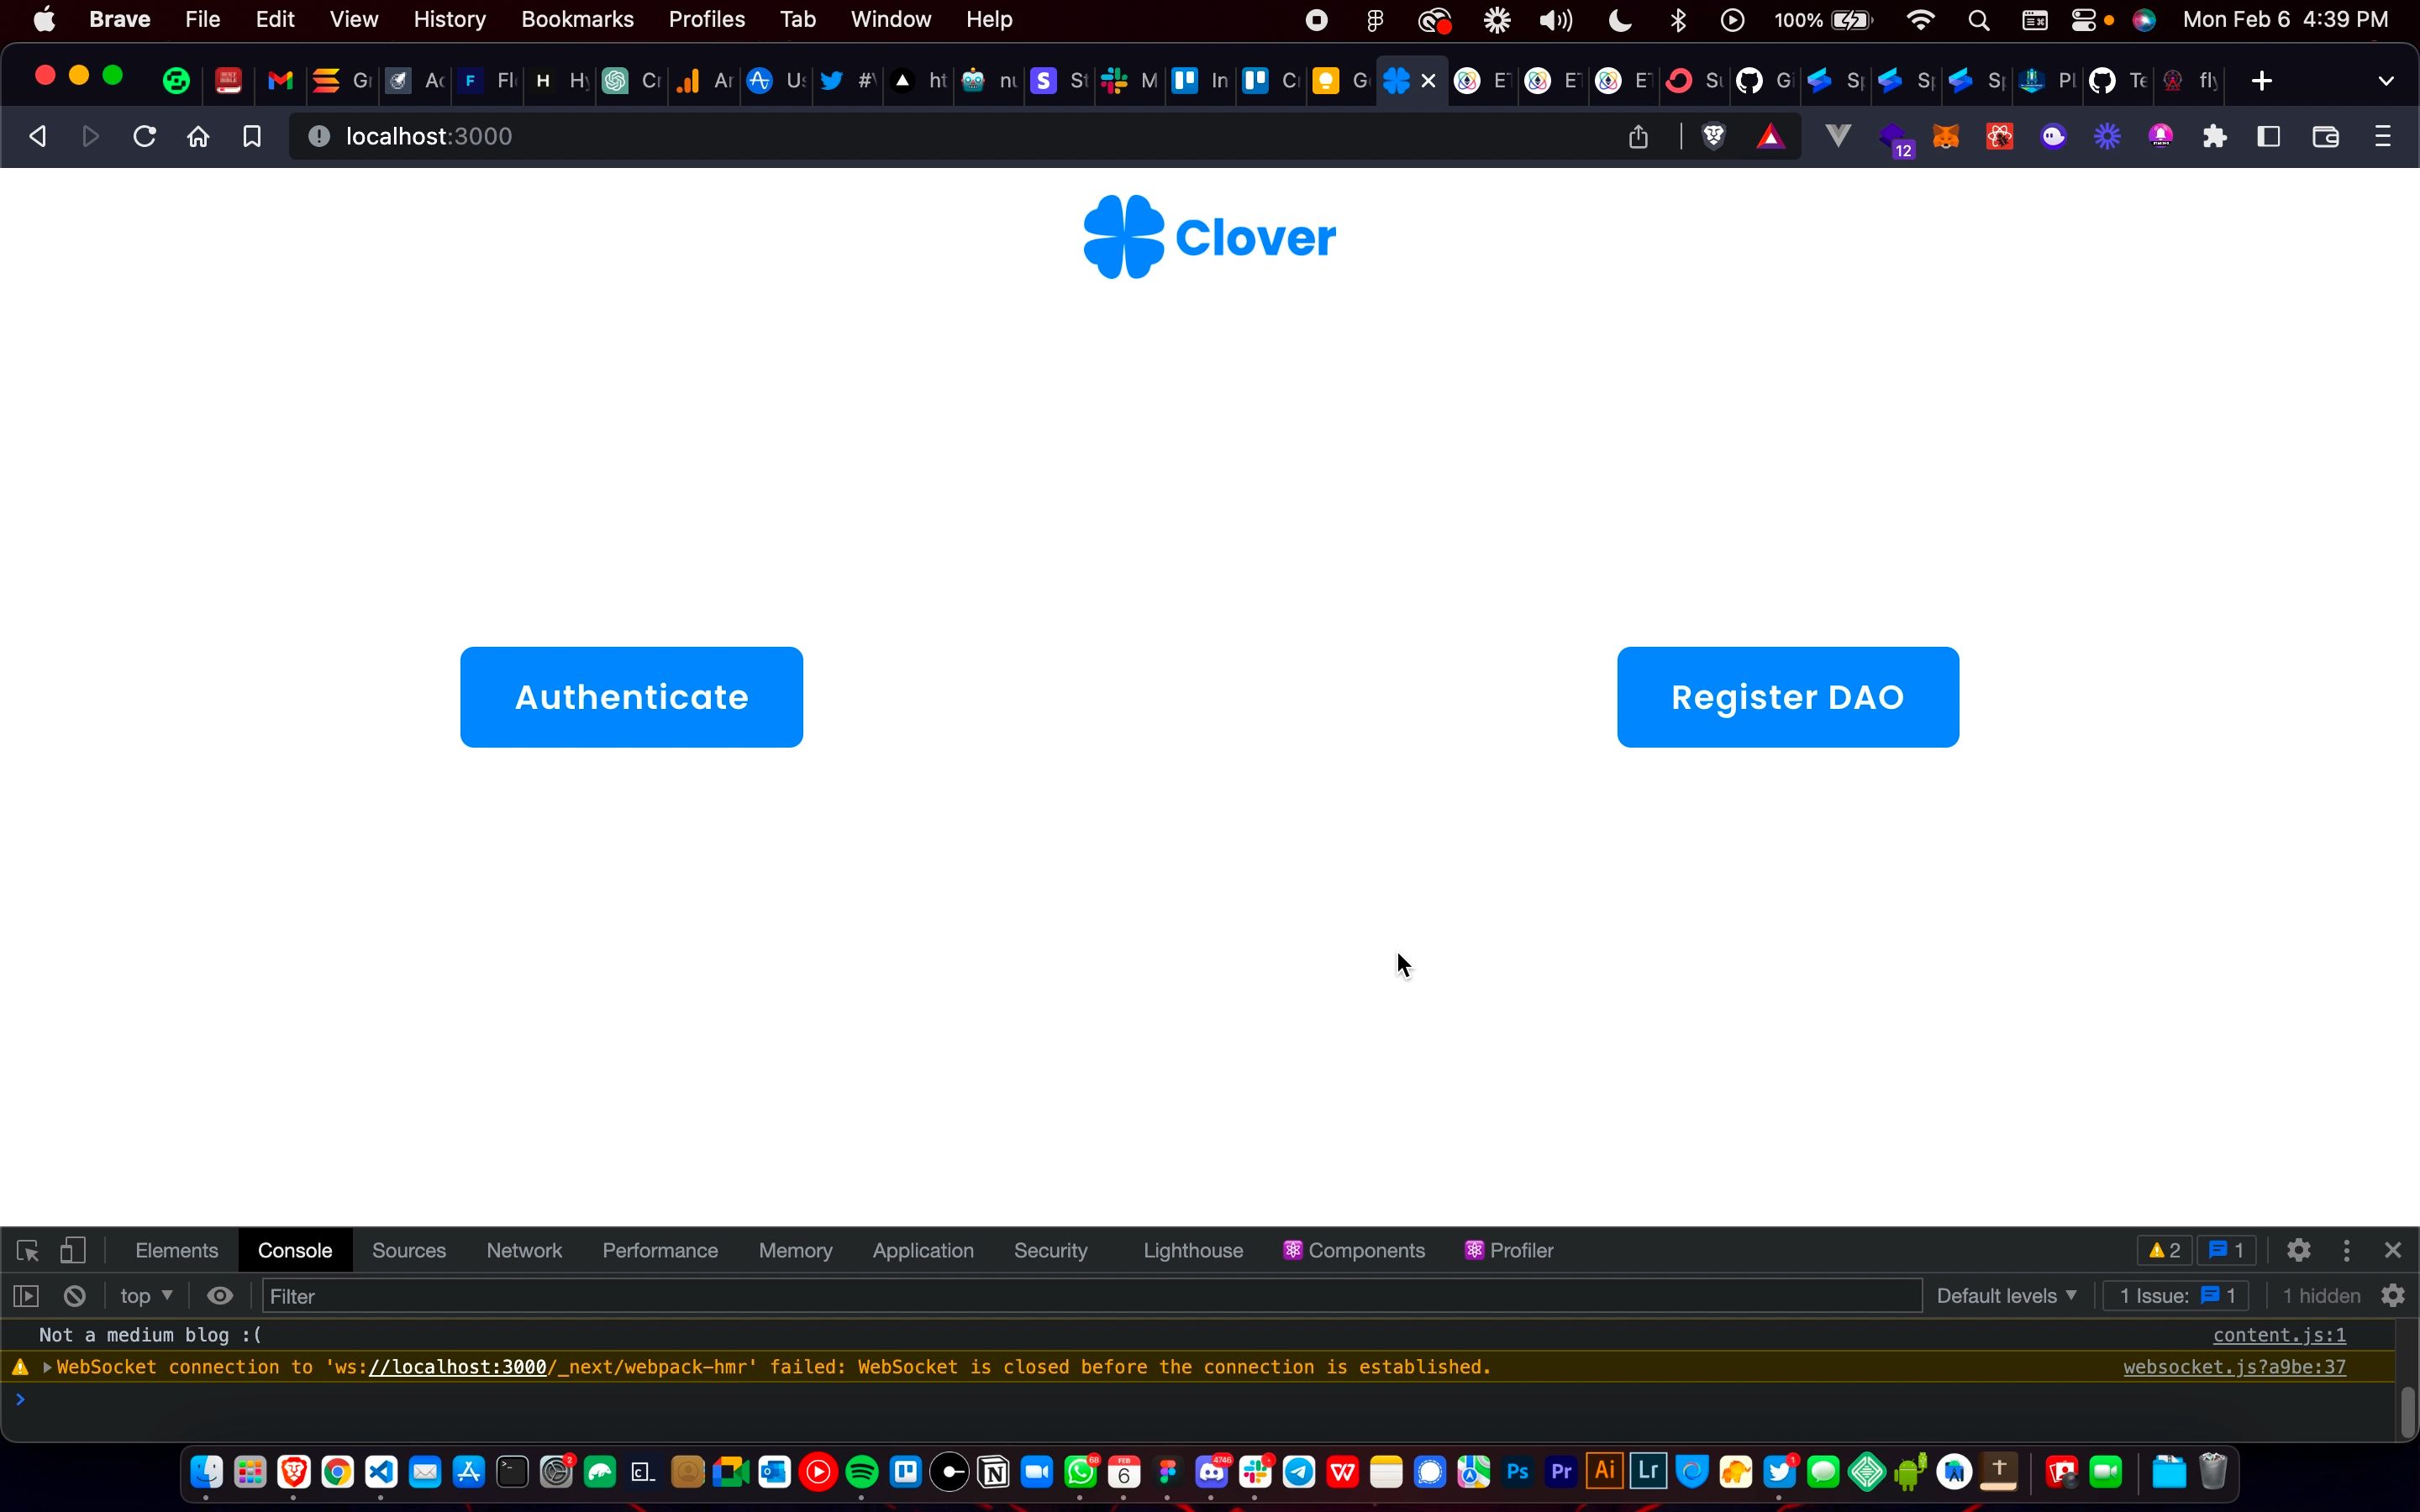The width and height of the screenshot is (2420, 1512).
Task: Click the reload page button
Action: (145, 136)
